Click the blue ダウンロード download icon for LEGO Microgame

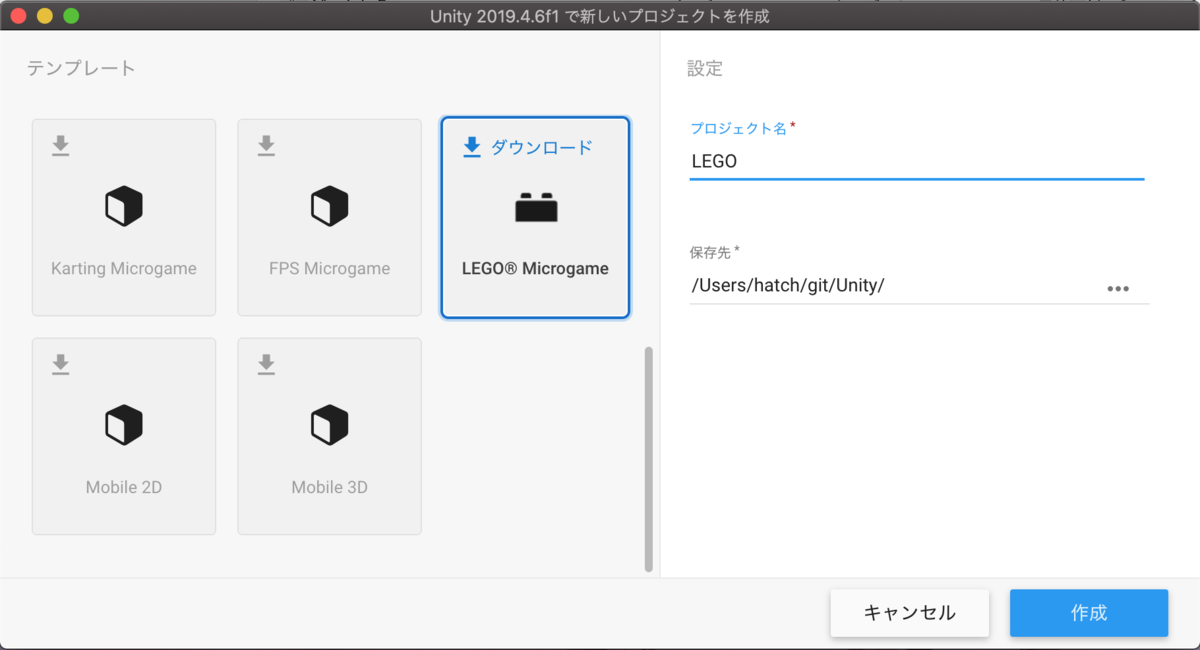pos(471,146)
